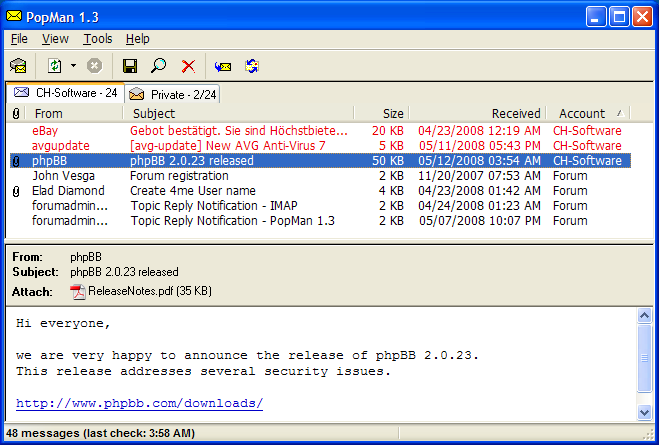Viewport: 659px width, 445px height.
Task: Click the PDF attachment icon
Action: [78, 292]
